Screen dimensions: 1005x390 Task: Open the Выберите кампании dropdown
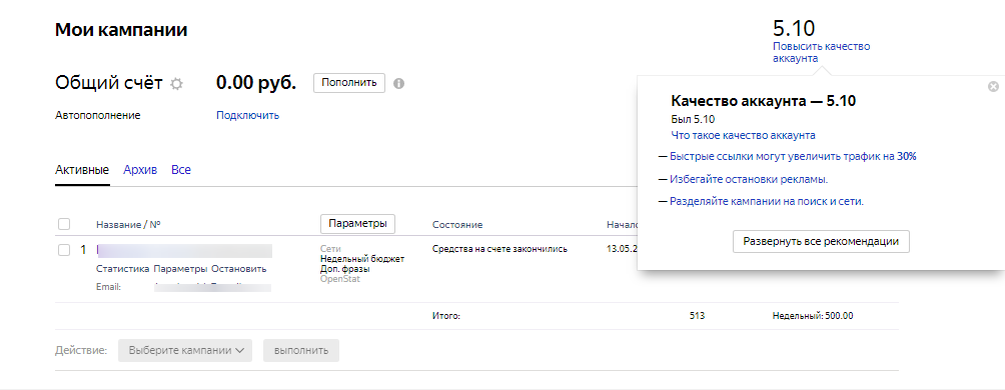click(x=185, y=350)
